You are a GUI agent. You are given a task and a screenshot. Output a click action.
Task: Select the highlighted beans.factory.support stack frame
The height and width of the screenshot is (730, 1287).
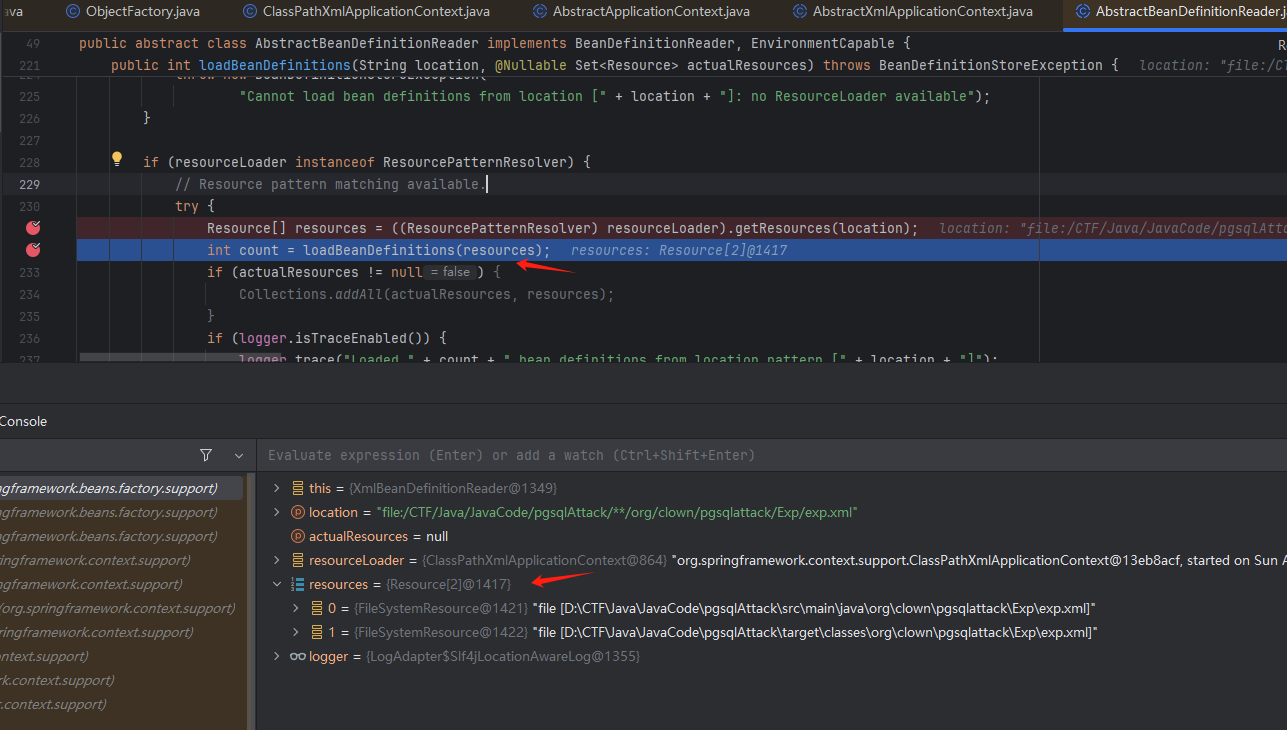[121, 488]
